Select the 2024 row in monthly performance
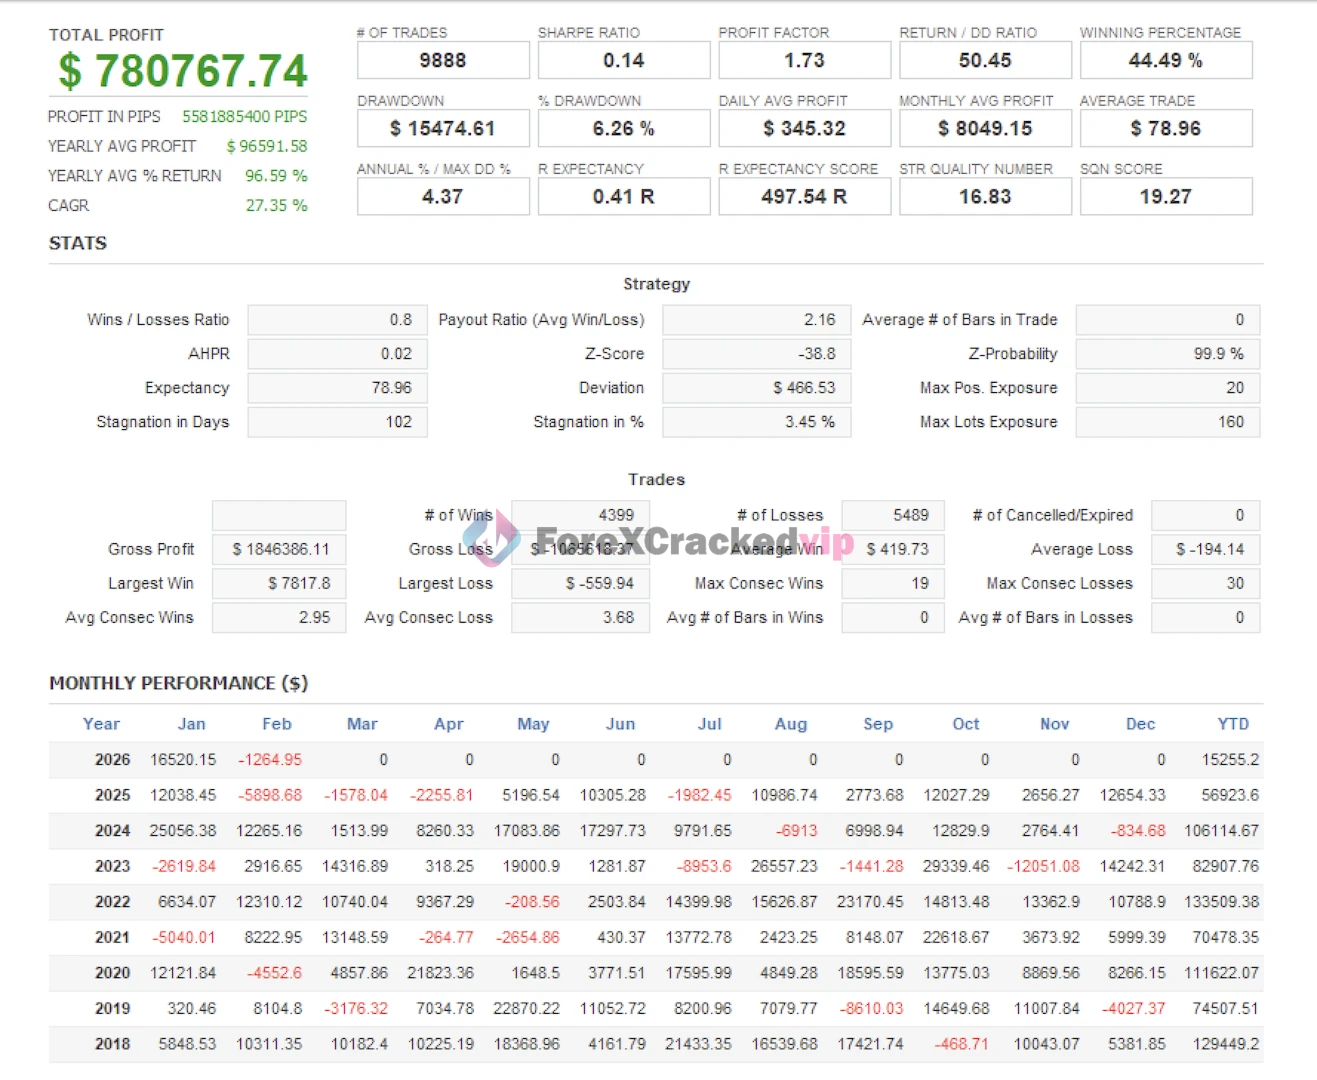 112,831
